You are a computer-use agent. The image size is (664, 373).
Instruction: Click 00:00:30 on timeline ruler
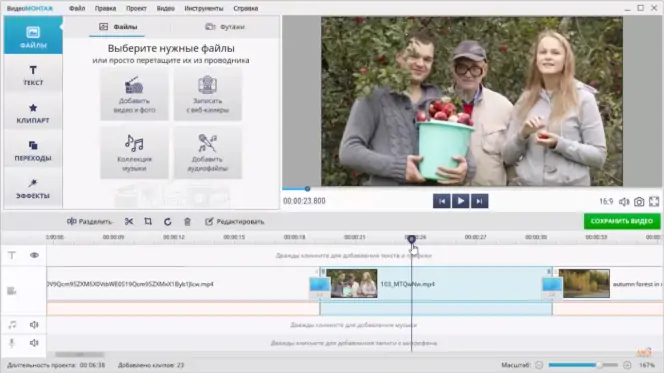coord(536,237)
